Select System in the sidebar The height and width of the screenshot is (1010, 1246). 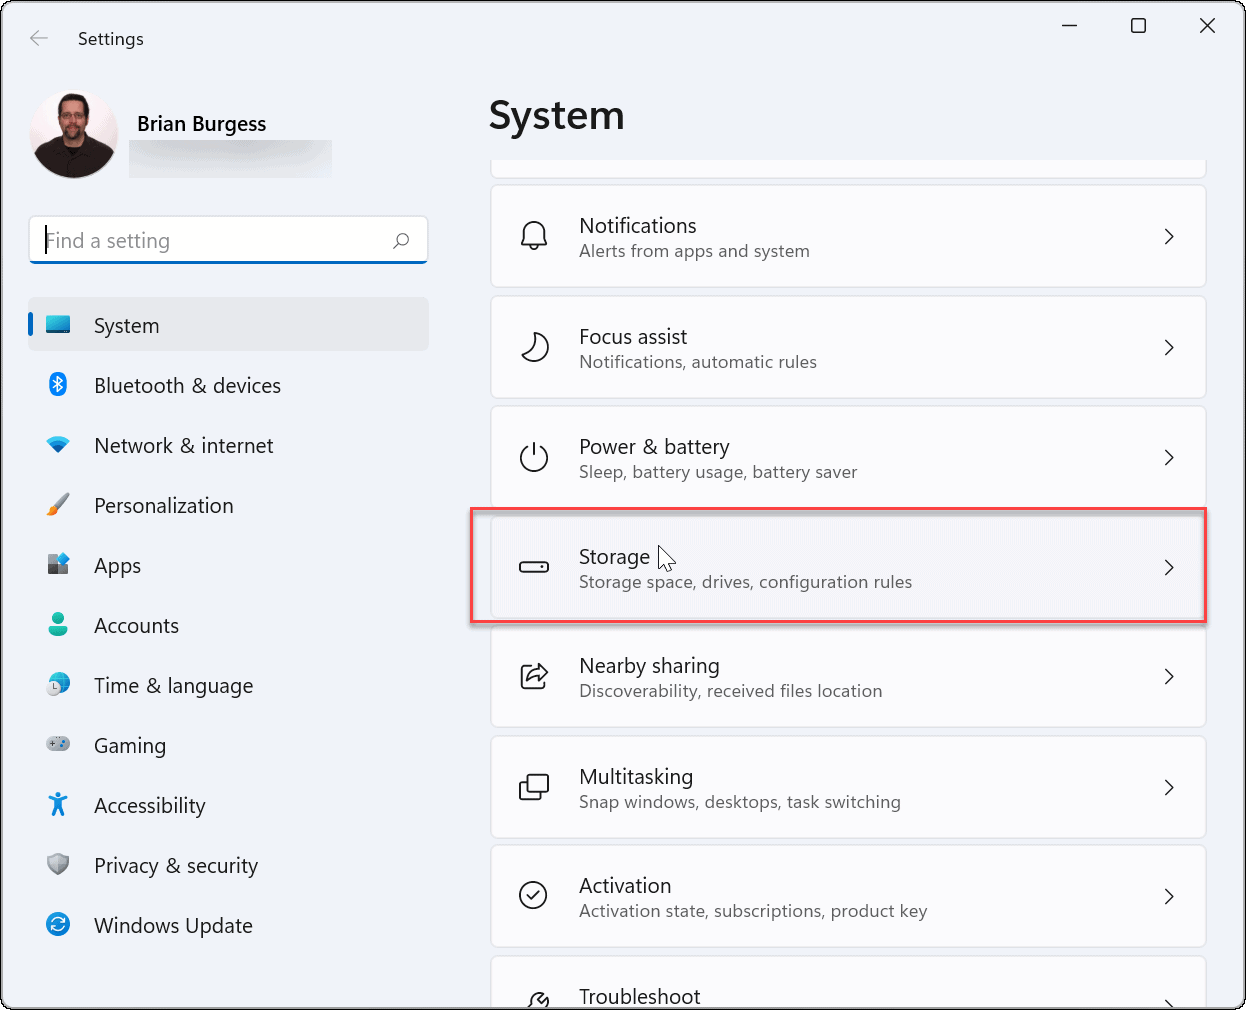(229, 324)
